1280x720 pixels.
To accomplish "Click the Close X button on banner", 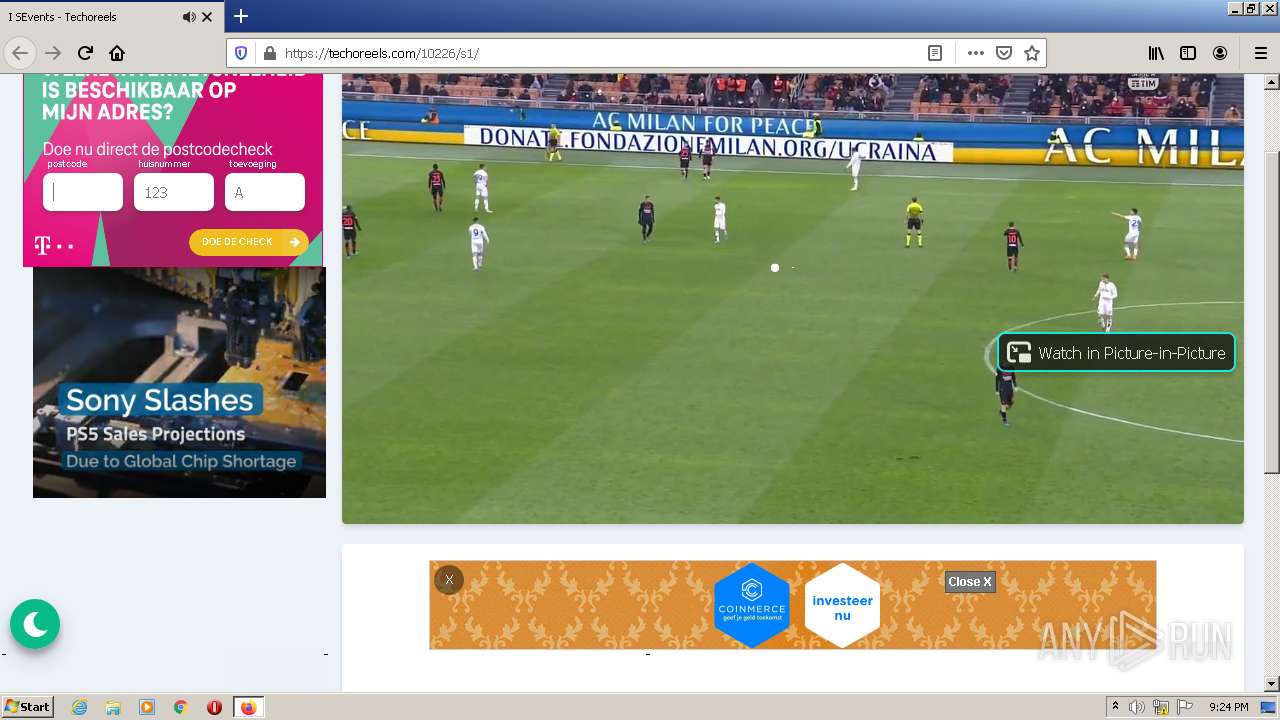I will click(x=970, y=581).
